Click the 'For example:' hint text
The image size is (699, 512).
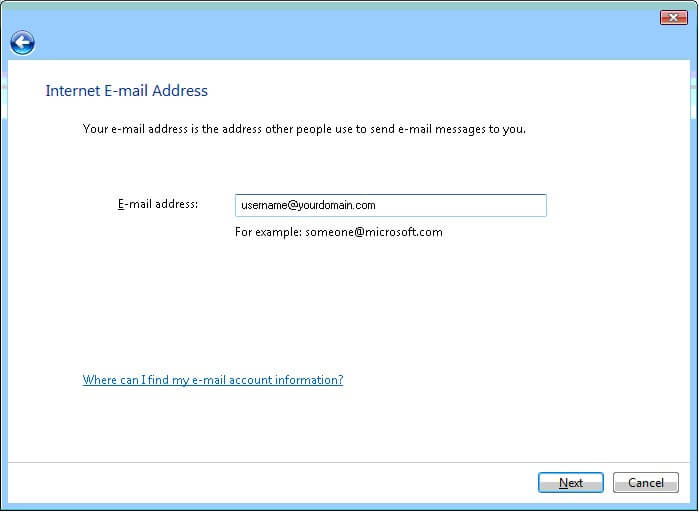coord(268,232)
